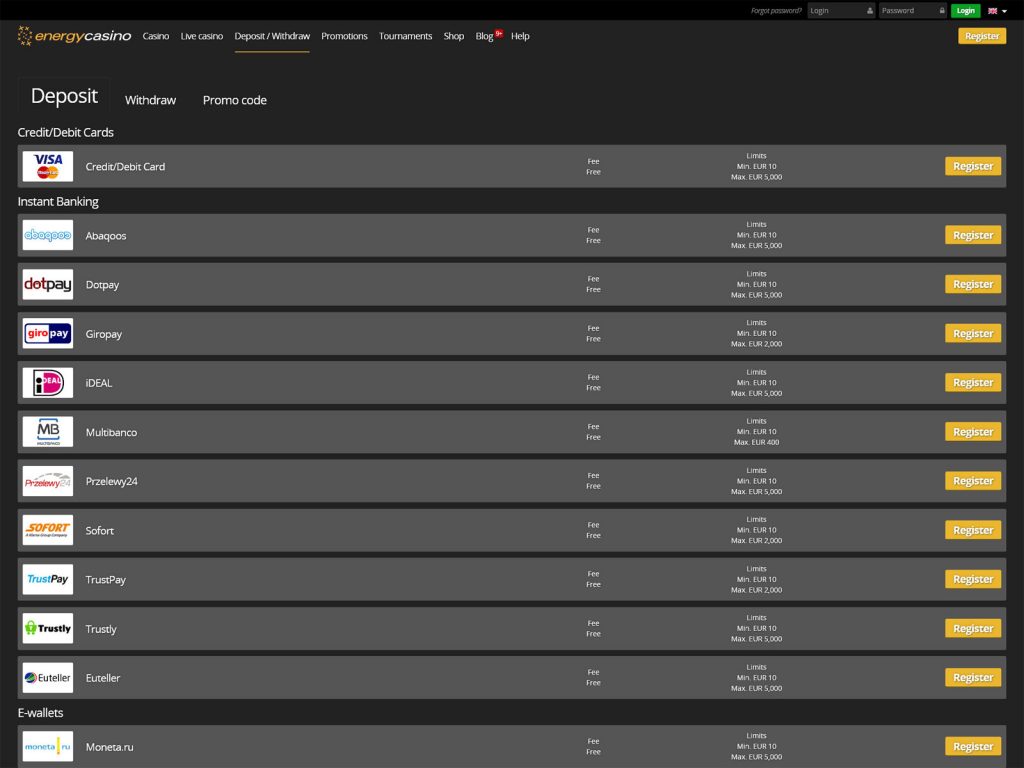The width and height of the screenshot is (1024, 768).
Task: Click the green Login button
Action: pos(965,10)
